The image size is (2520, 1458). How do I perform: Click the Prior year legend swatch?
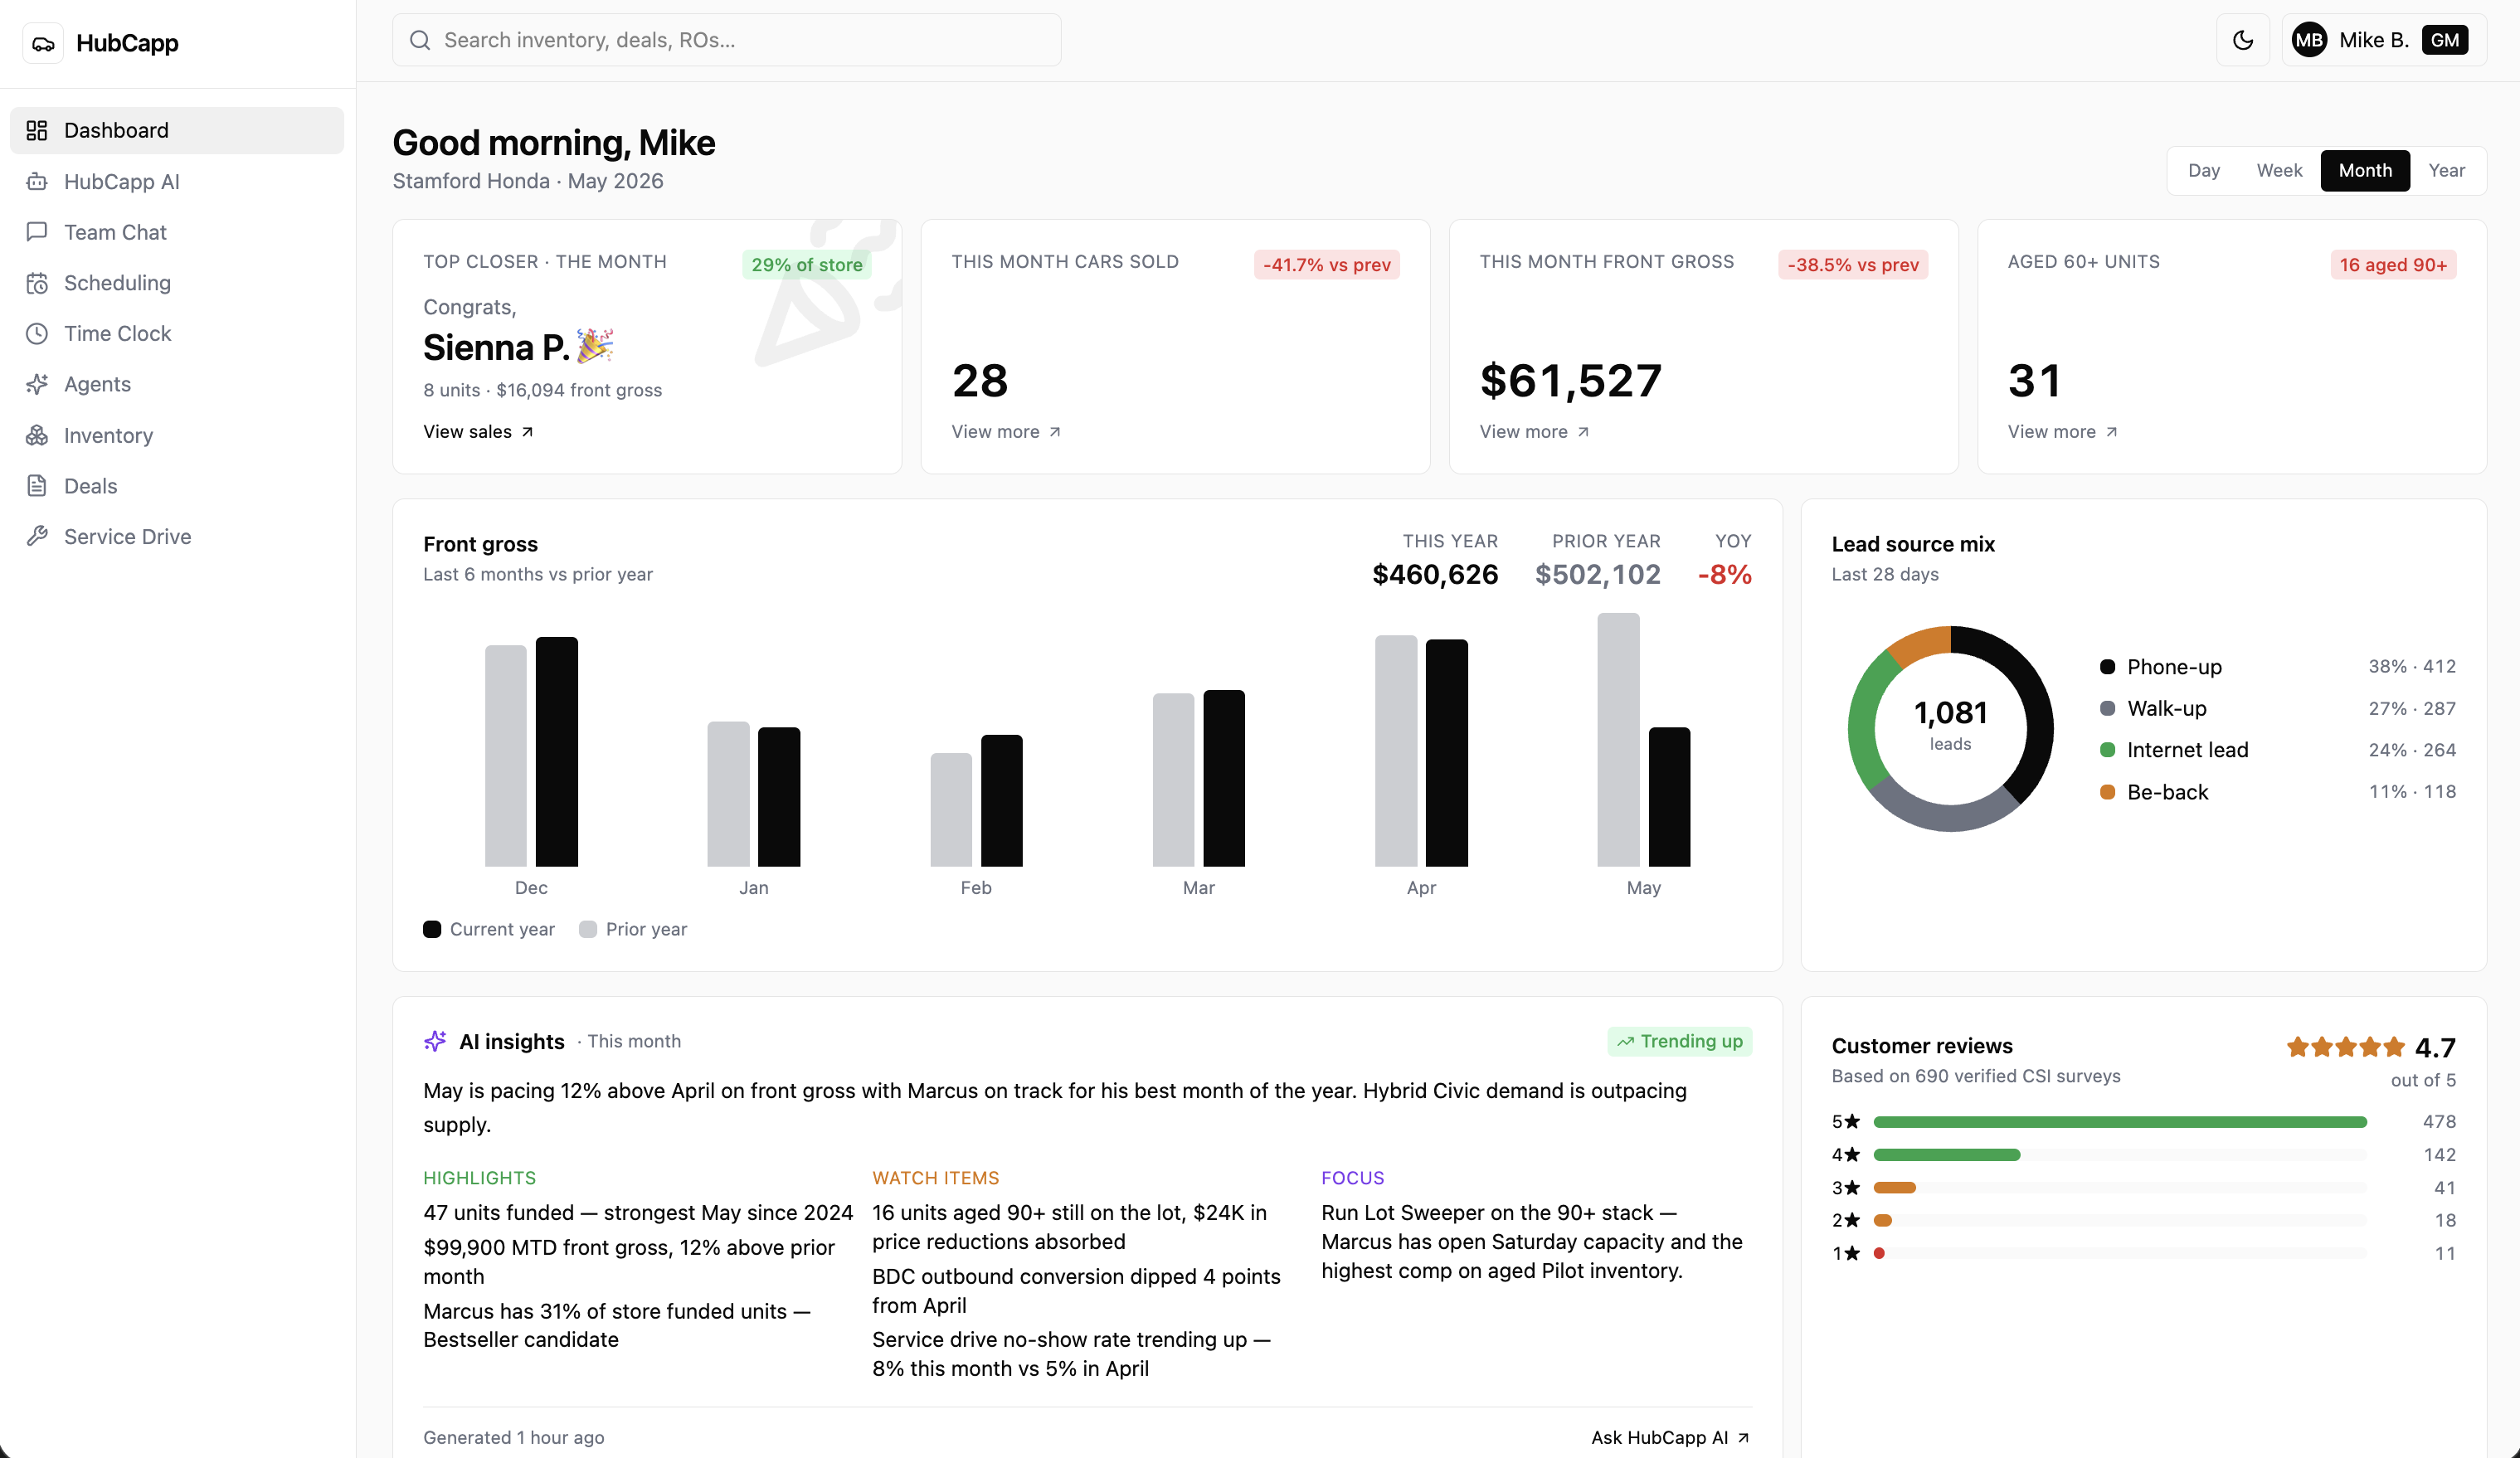coord(588,929)
